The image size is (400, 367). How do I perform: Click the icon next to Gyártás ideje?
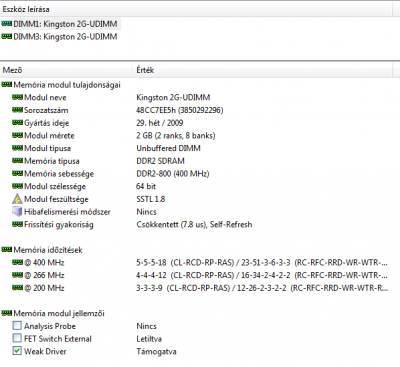17,123
